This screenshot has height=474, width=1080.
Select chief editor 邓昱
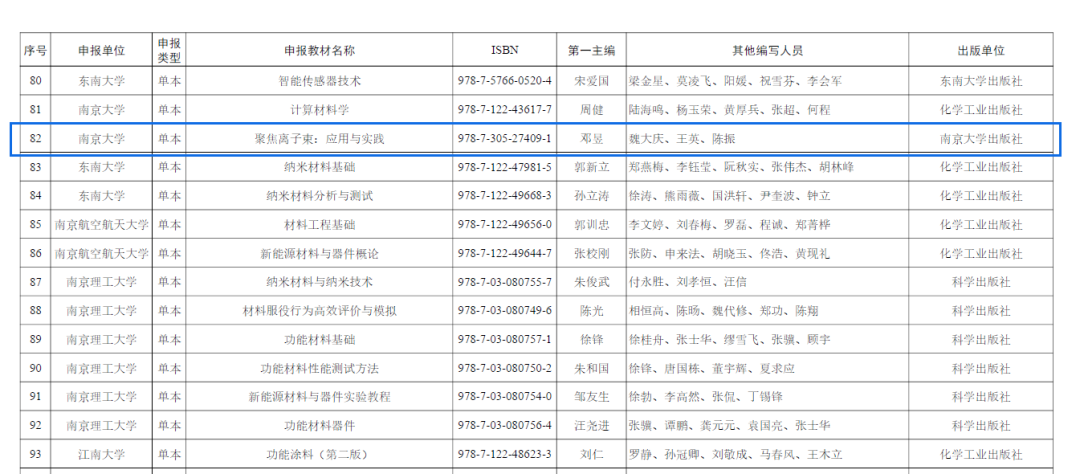pyautogui.click(x=592, y=139)
